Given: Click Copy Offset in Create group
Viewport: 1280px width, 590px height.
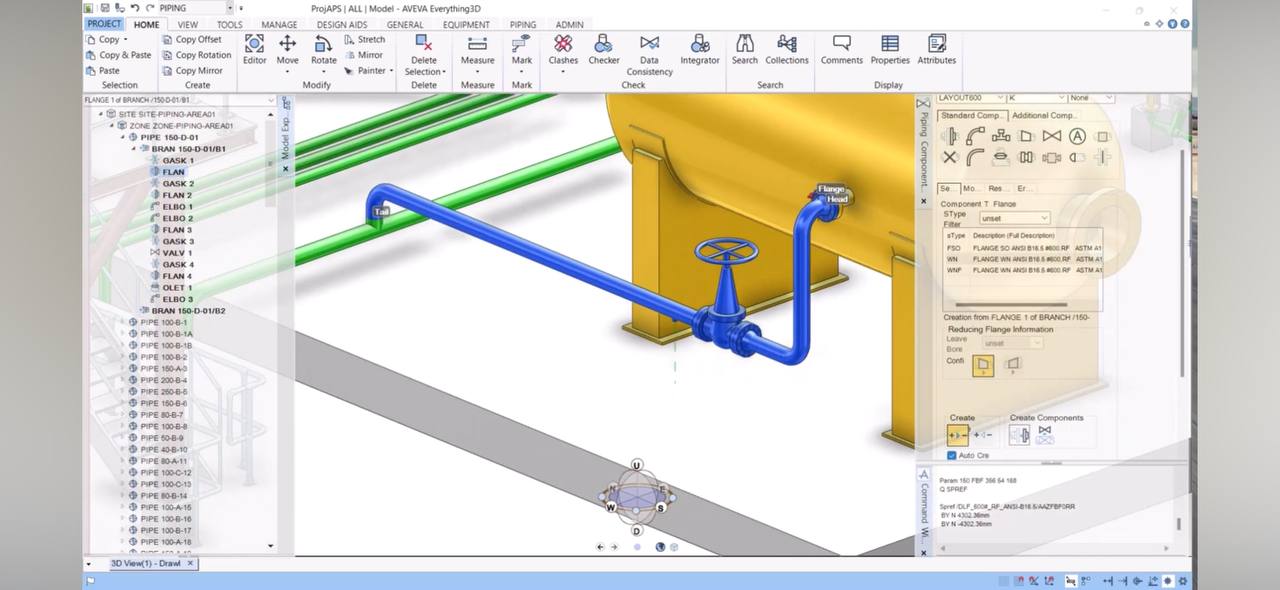Looking at the screenshot, I should (x=191, y=40).
